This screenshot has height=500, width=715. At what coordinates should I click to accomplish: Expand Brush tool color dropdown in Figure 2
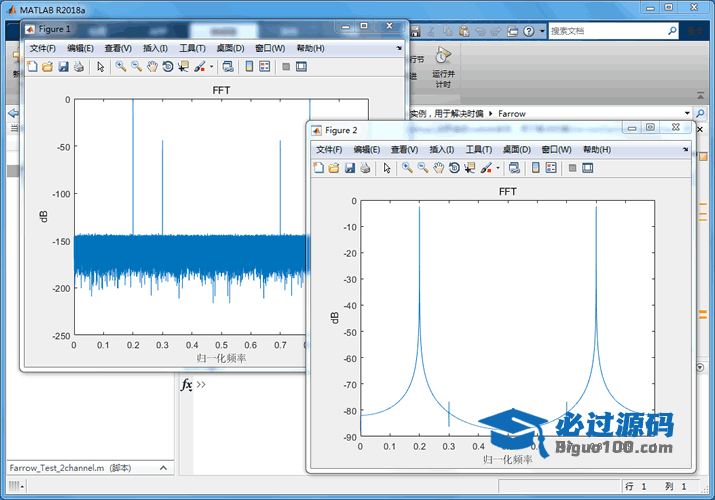(496, 168)
